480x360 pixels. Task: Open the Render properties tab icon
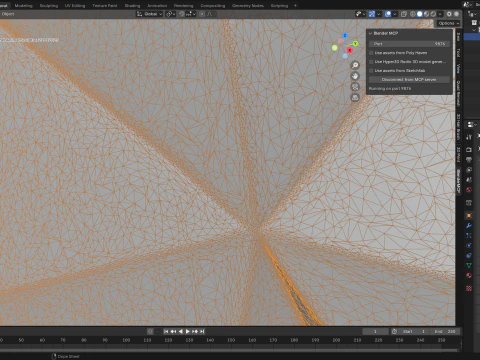pos(469,150)
